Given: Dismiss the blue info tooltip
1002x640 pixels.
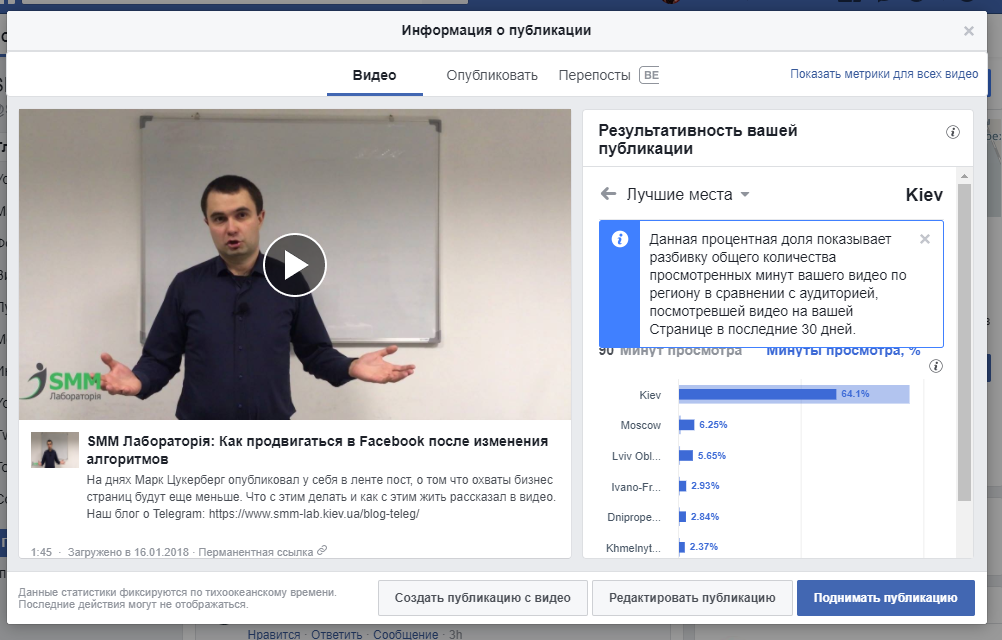Looking at the screenshot, I should click(x=925, y=239).
